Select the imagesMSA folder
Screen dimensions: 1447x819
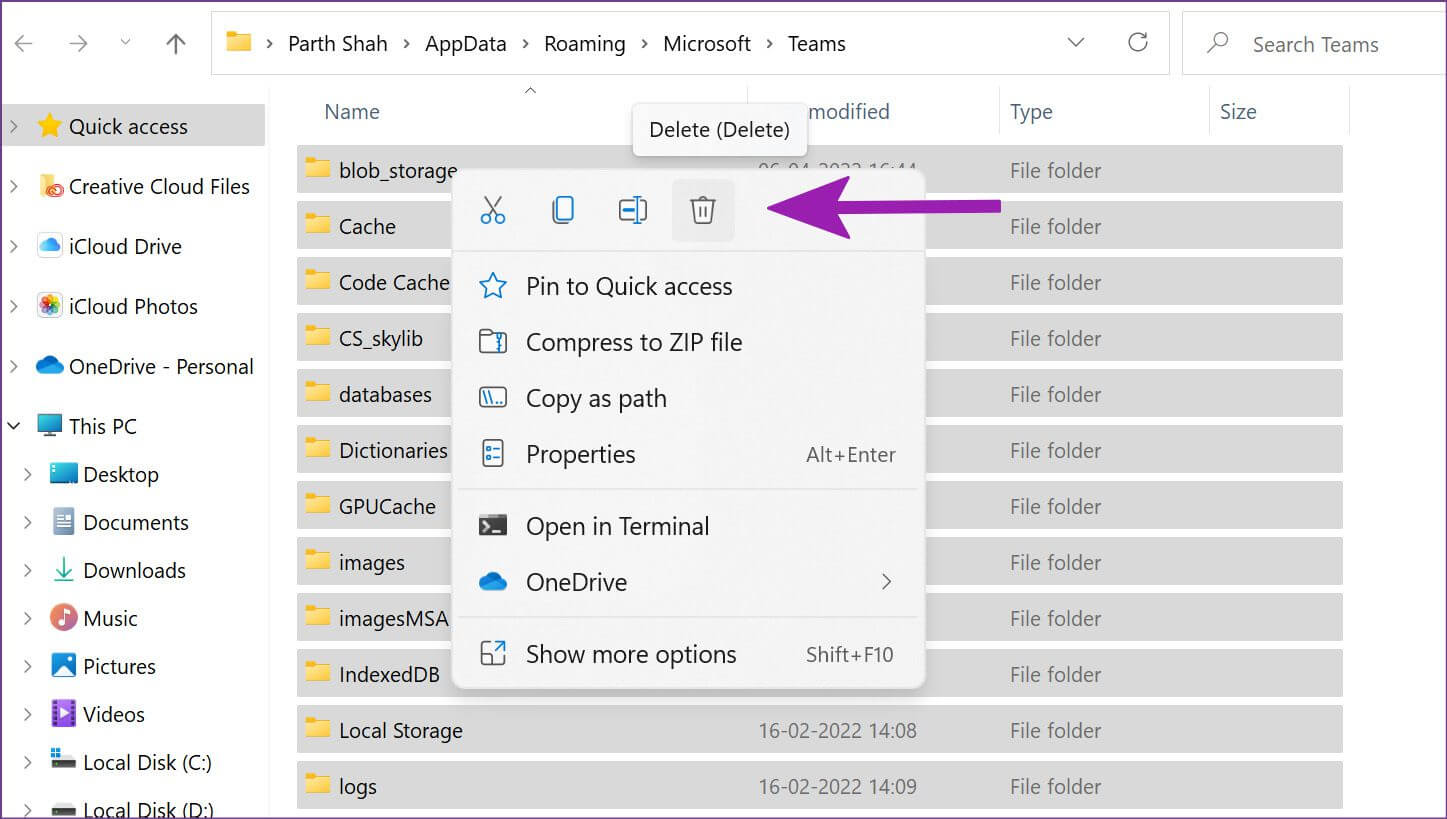[x=375, y=618]
